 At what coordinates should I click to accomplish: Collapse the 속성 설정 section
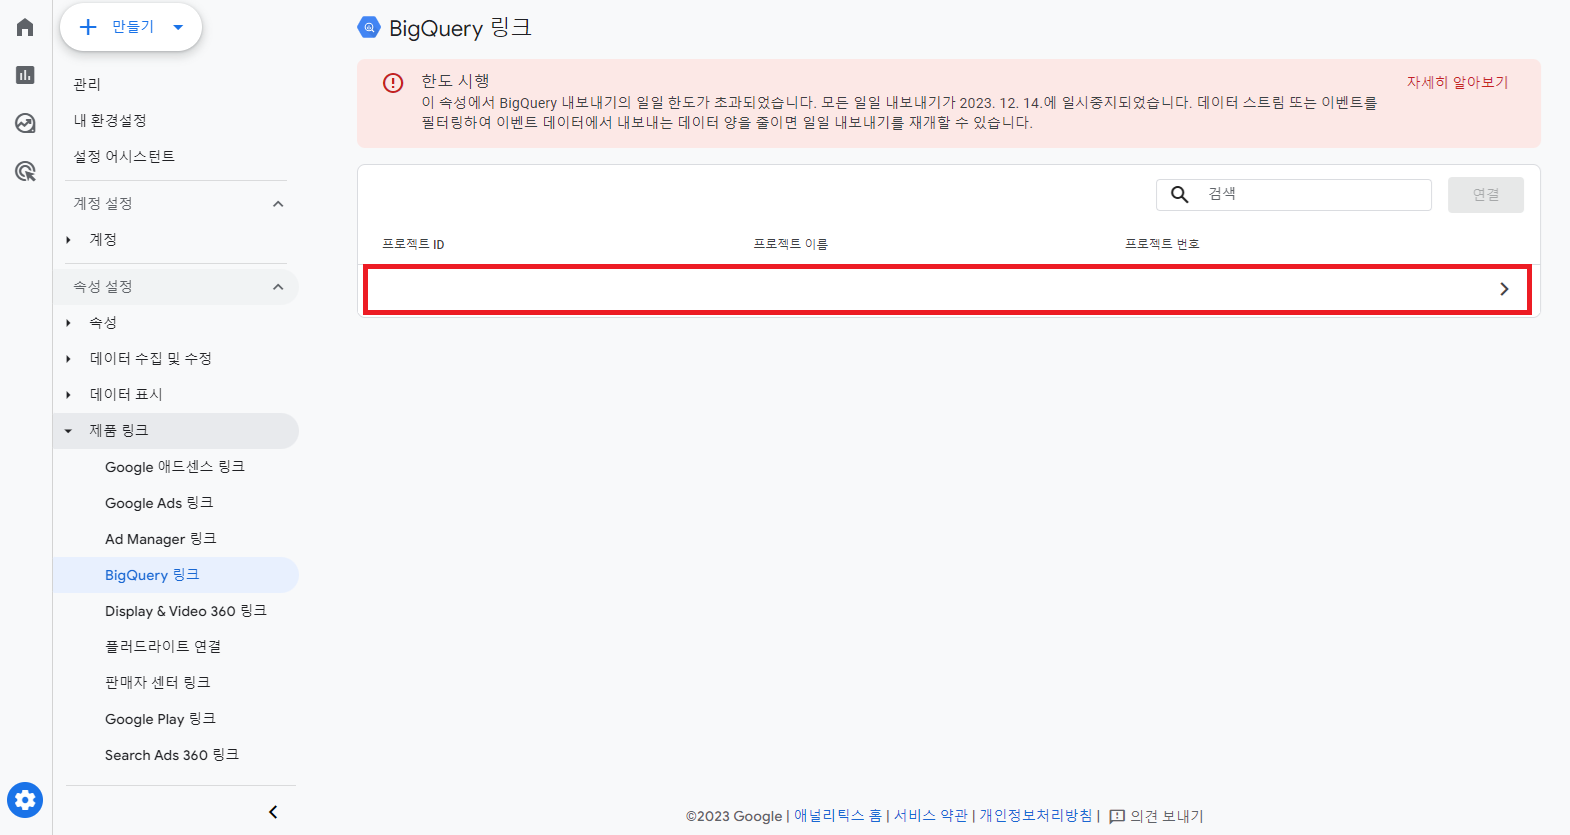tap(278, 287)
